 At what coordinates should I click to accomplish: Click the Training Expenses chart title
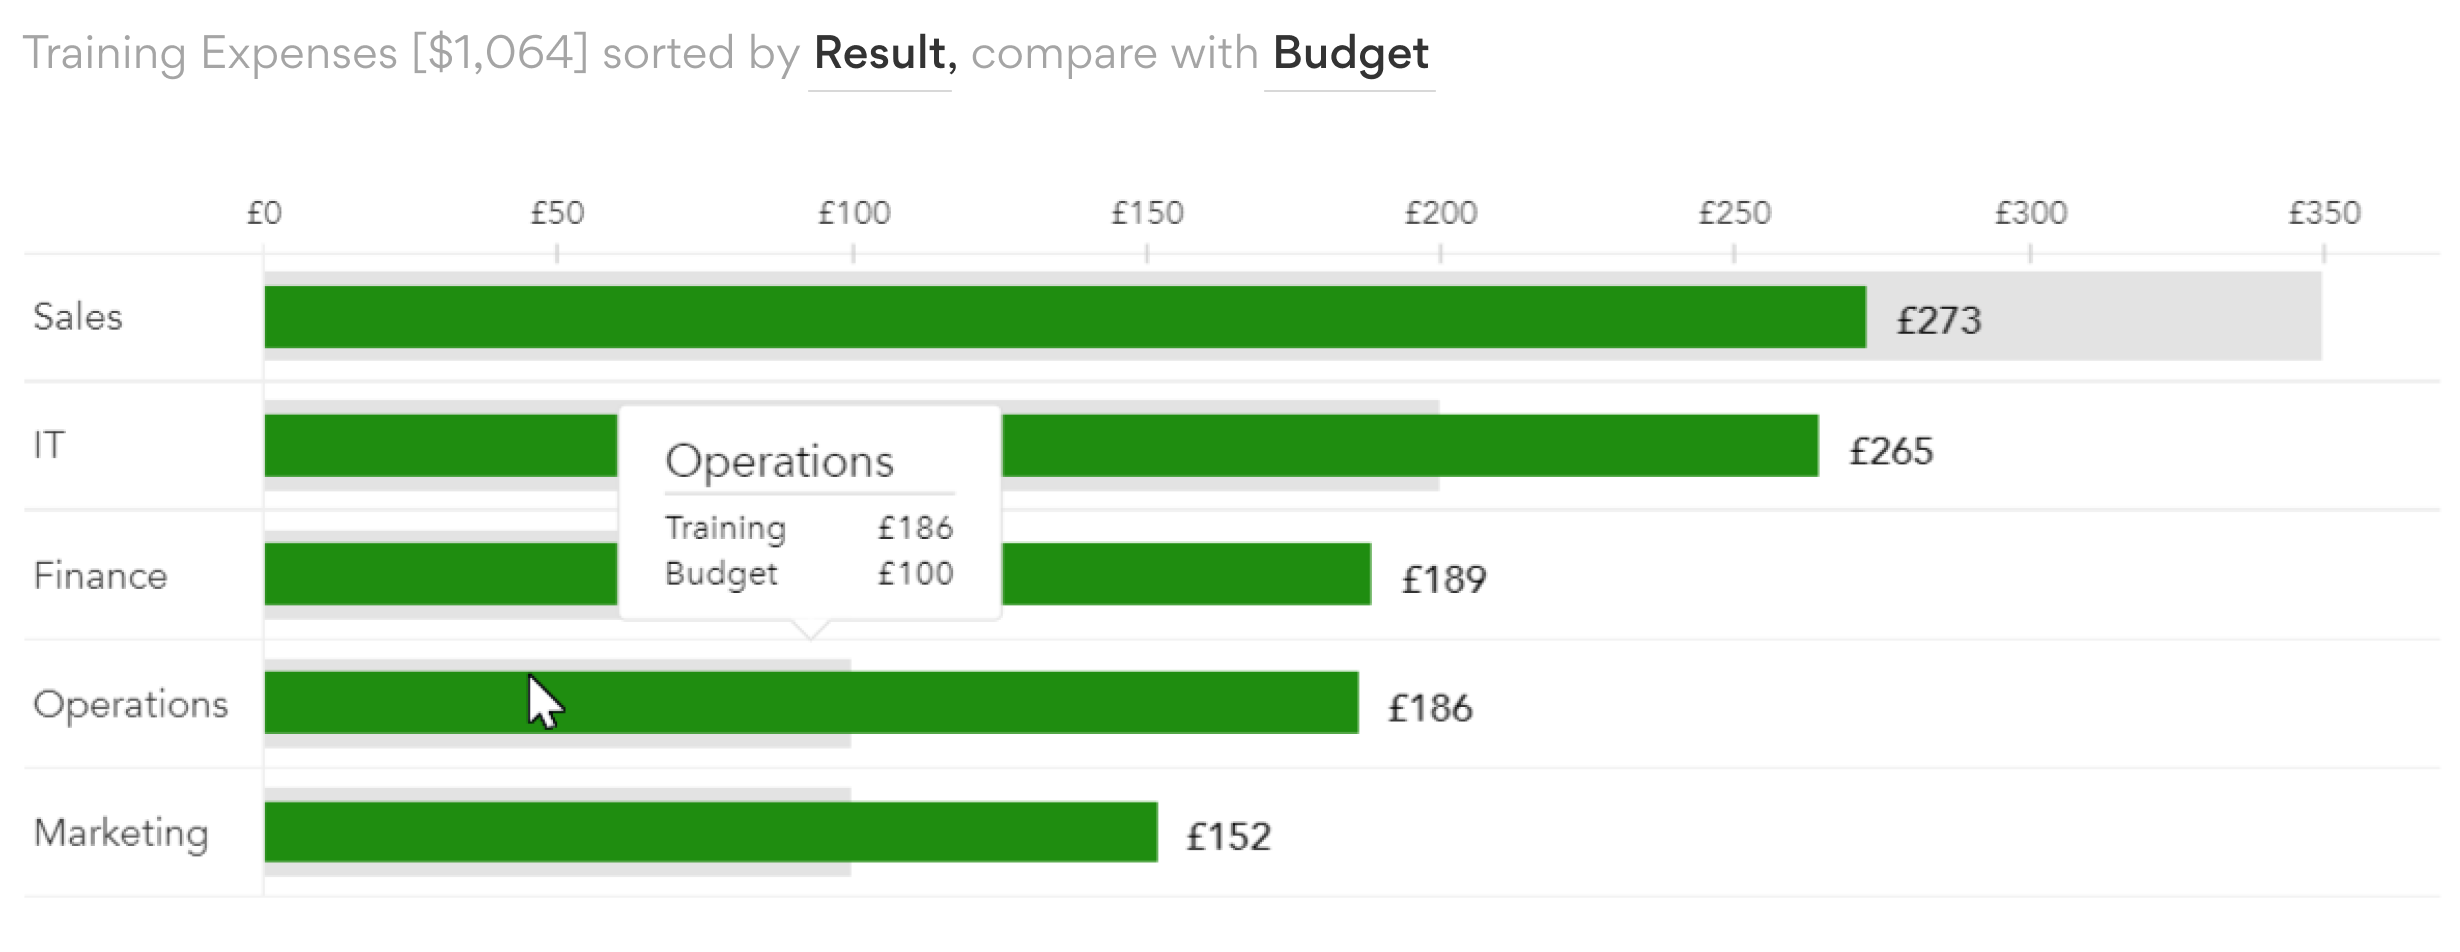pyautogui.click(x=305, y=54)
